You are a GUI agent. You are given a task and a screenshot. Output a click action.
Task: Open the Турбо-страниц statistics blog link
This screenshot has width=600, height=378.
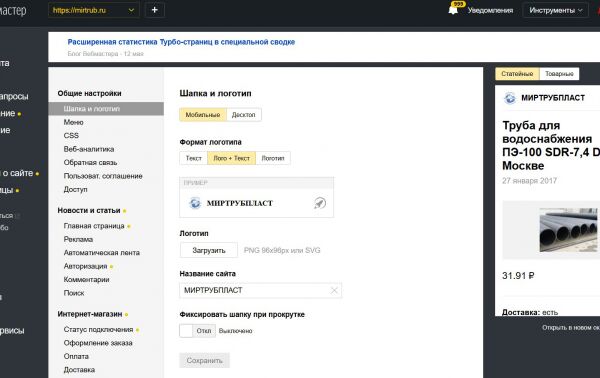click(181, 42)
